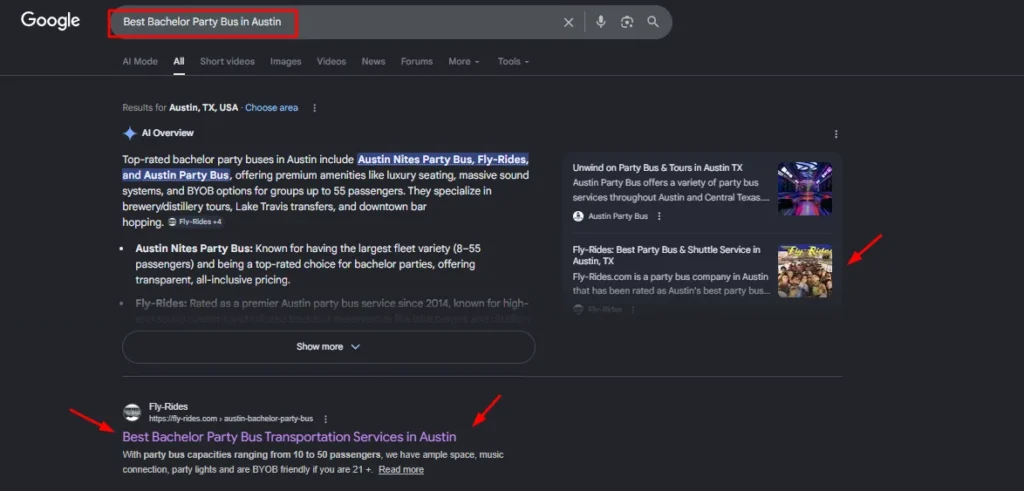Click the Fly-Rides +4 sources chip

195,222
